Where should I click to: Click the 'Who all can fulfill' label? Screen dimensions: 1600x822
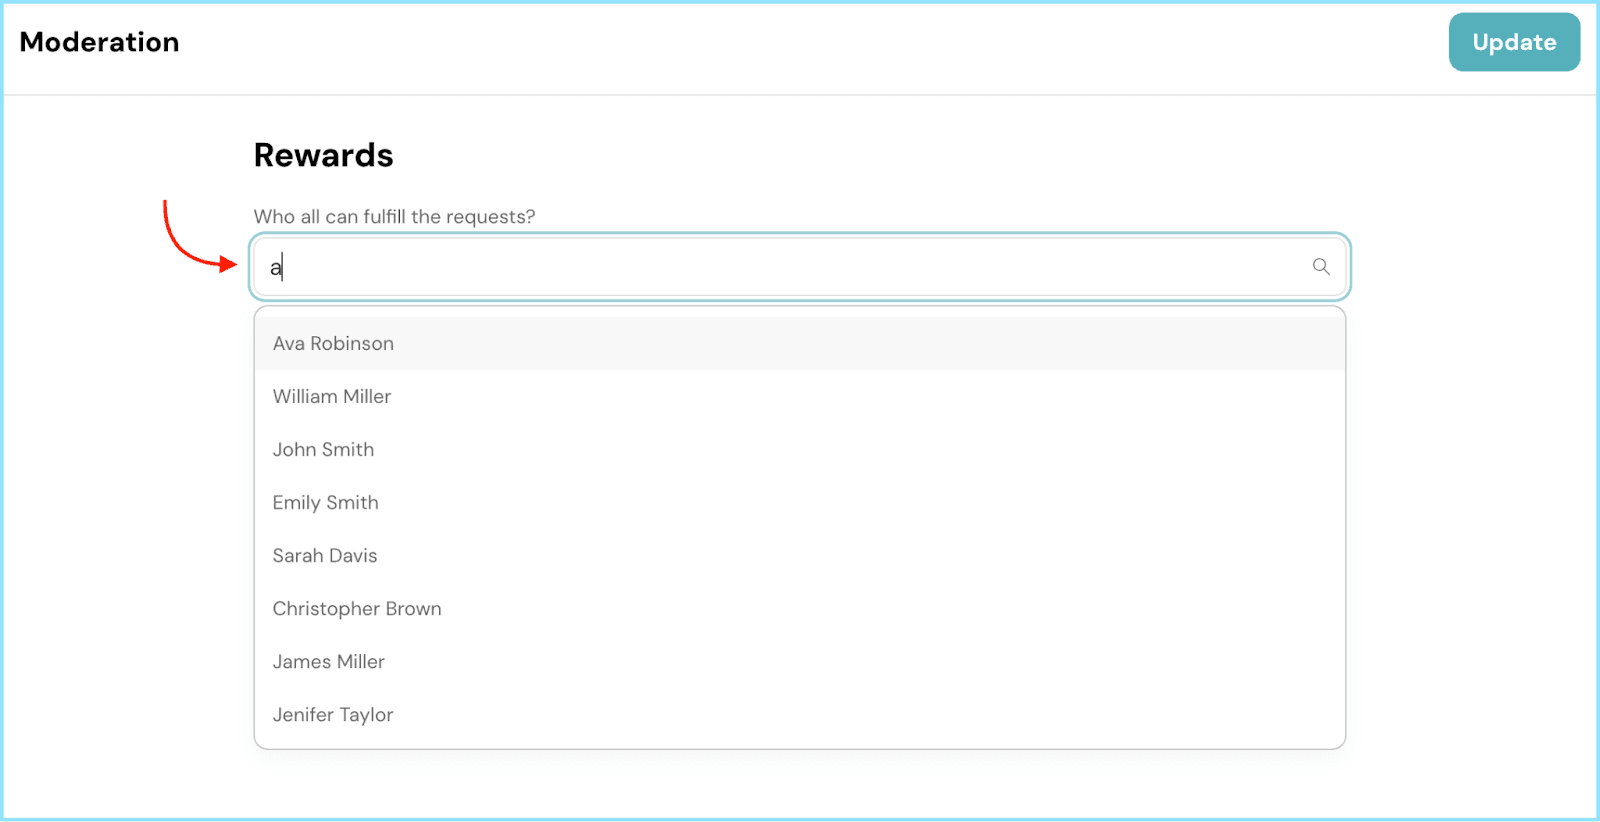click(394, 216)
